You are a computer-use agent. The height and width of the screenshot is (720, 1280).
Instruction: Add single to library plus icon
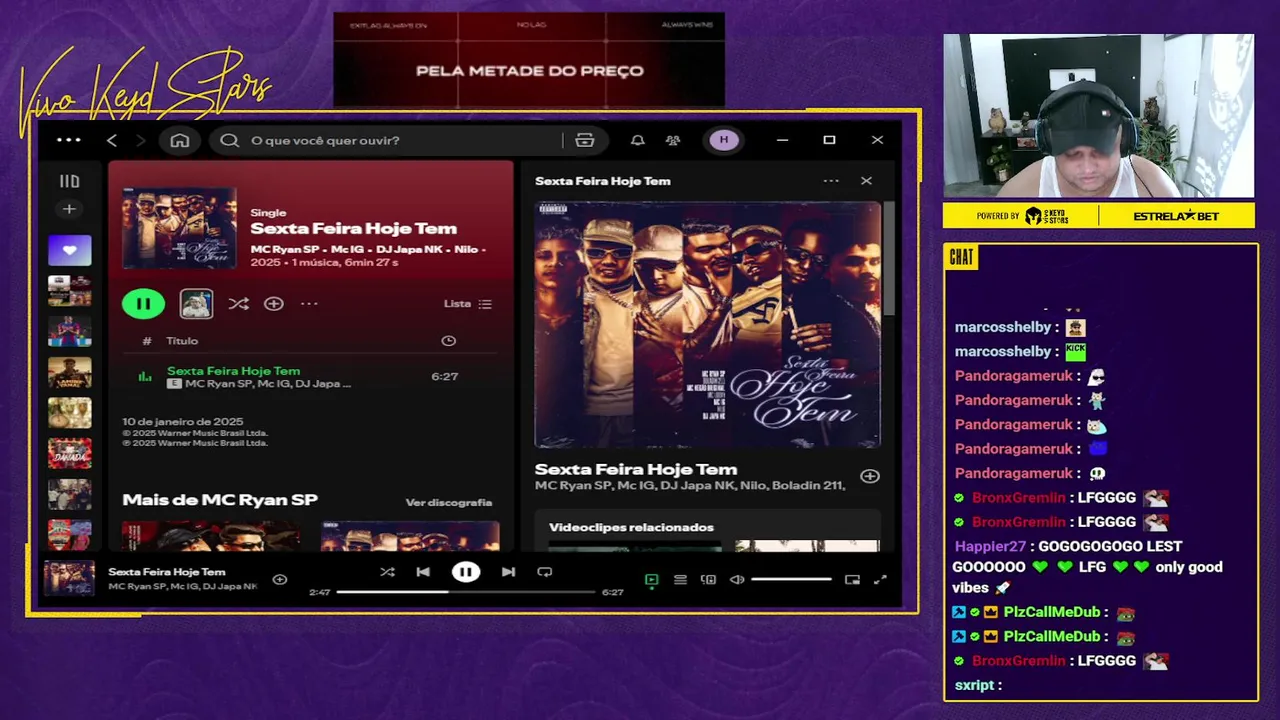coord(274,304)
